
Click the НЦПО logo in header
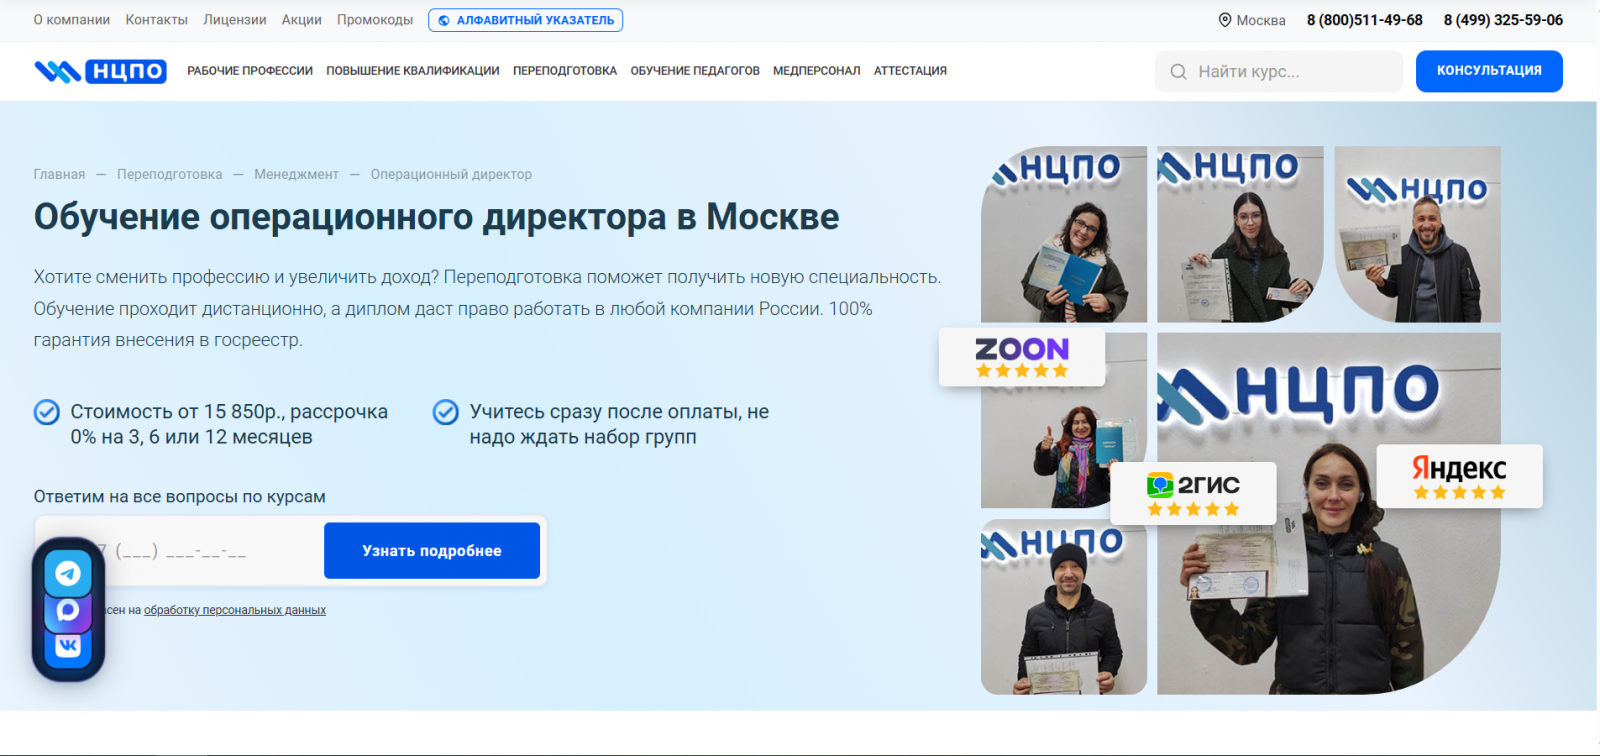(100, 71)
